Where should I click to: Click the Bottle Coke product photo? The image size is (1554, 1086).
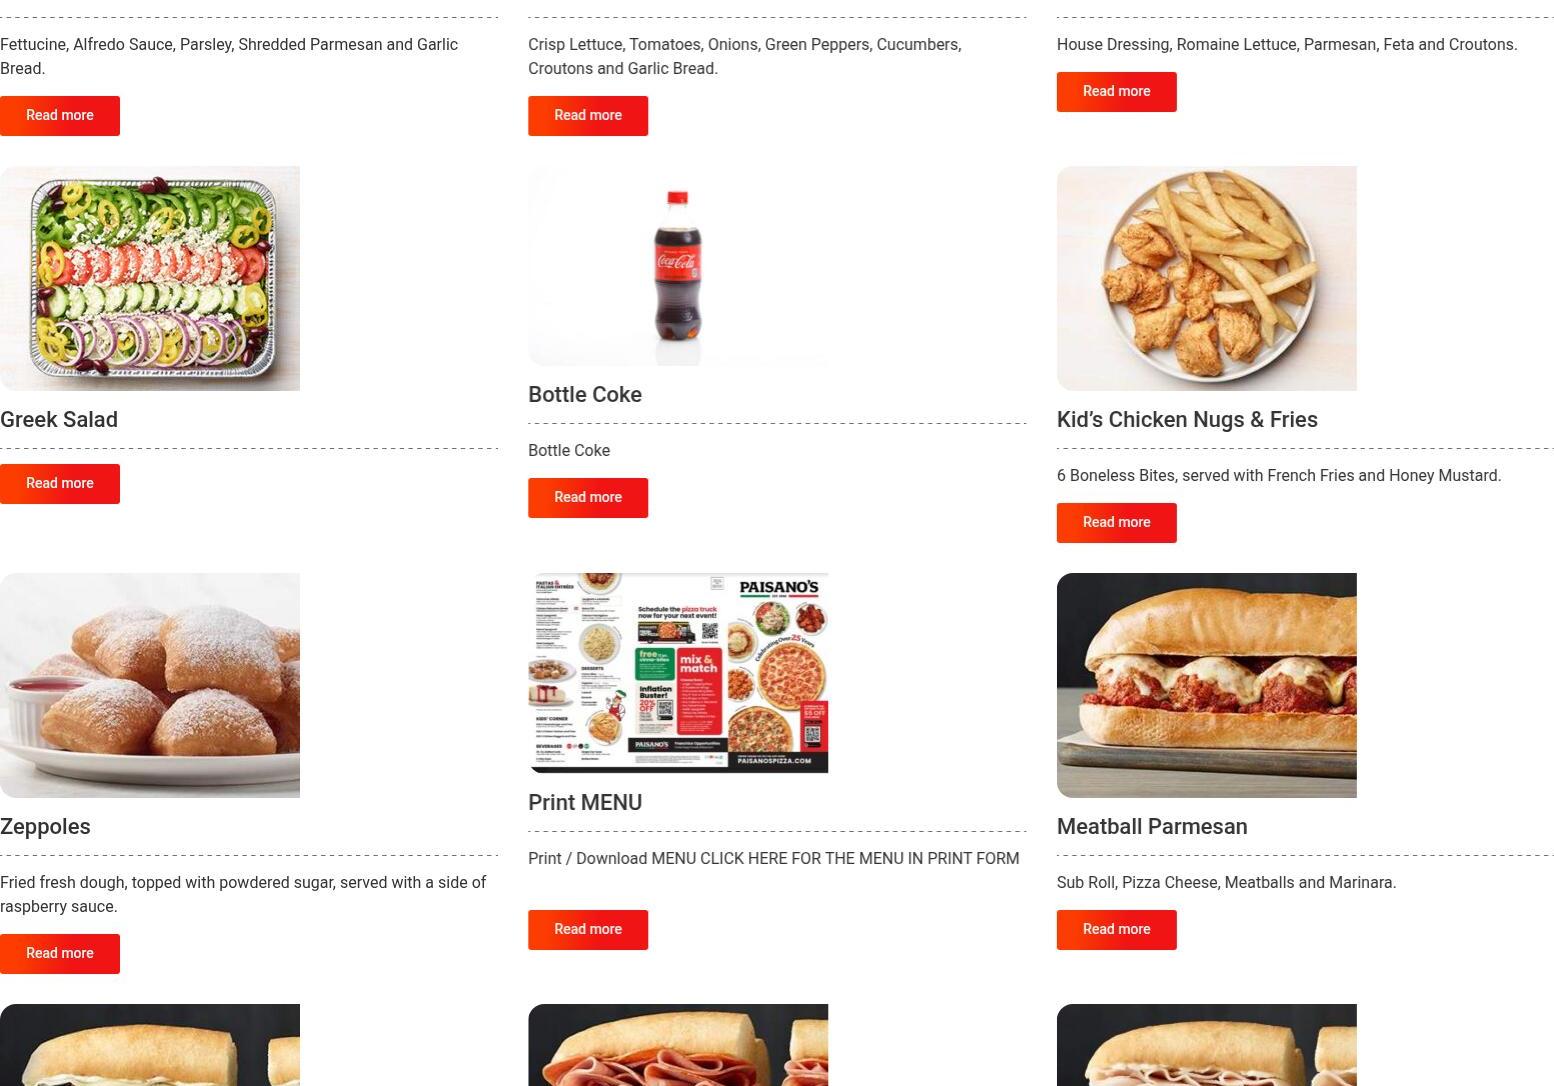pyautogui.click(x=678, y=266)
